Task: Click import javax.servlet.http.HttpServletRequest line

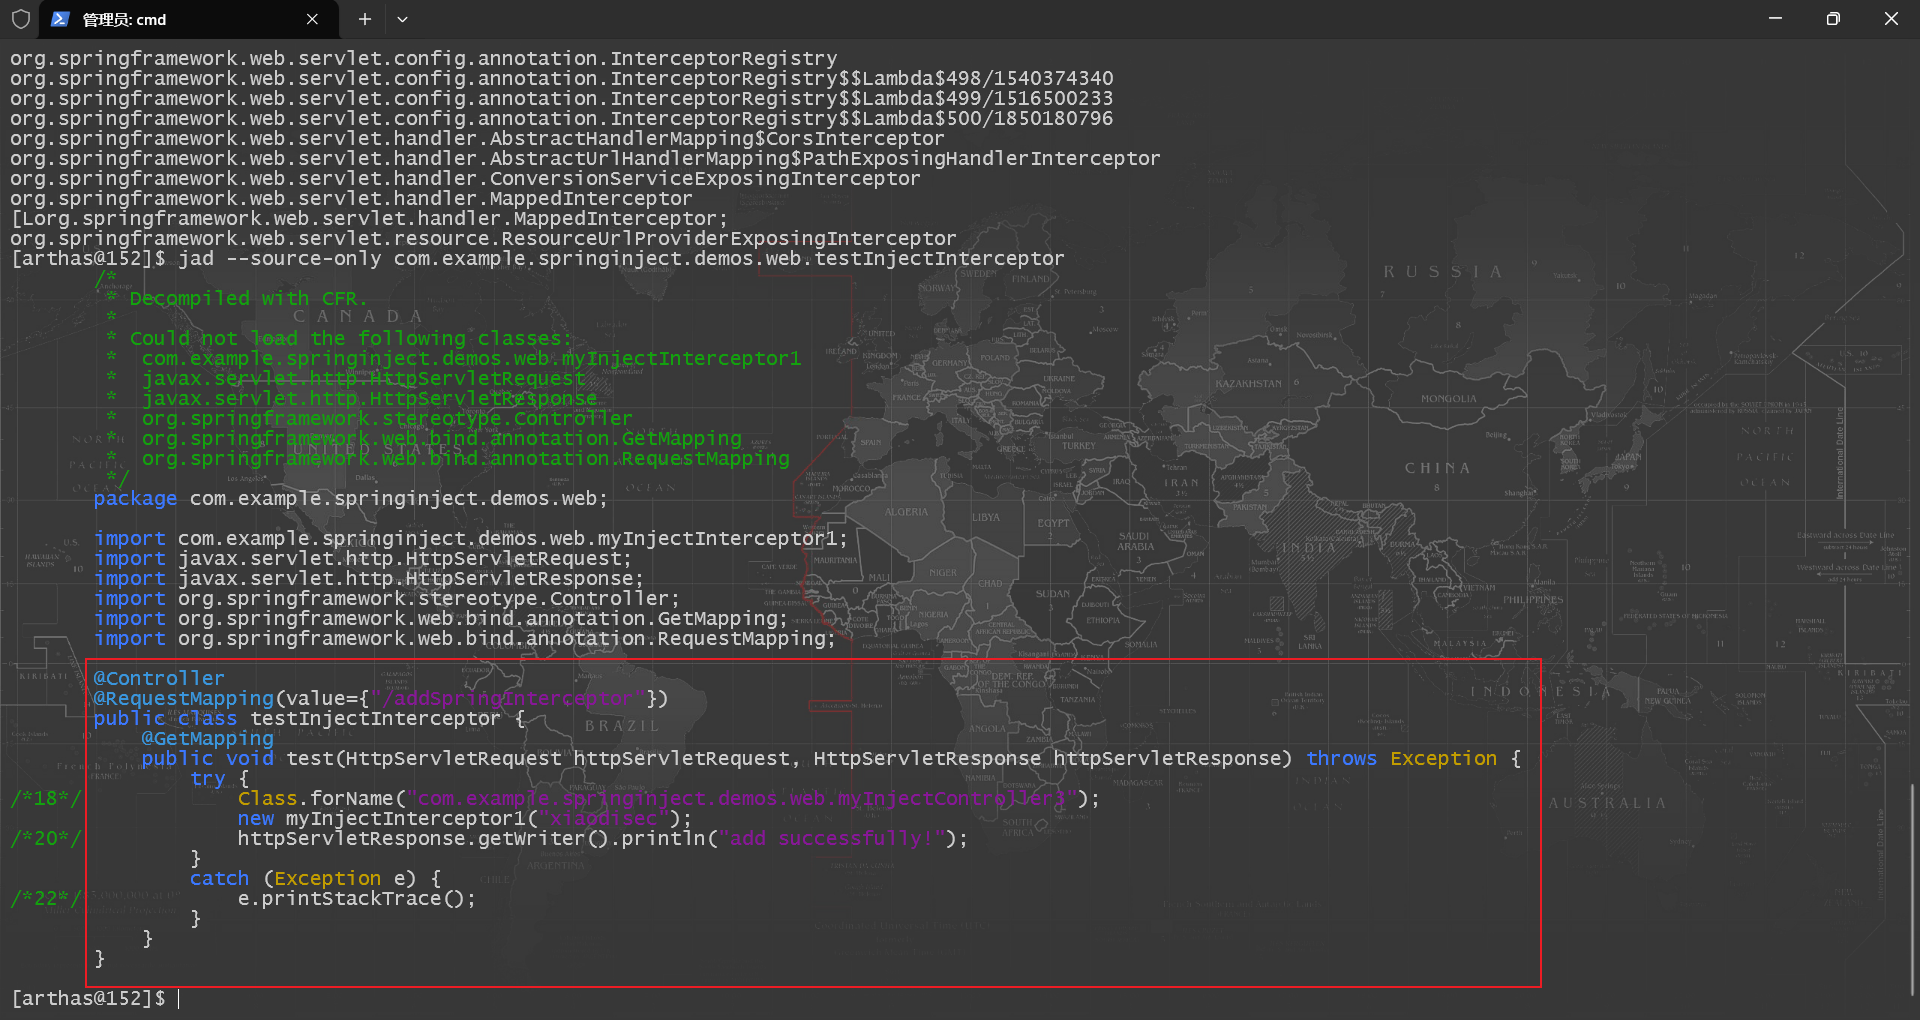Action: [x=363, y=559]
